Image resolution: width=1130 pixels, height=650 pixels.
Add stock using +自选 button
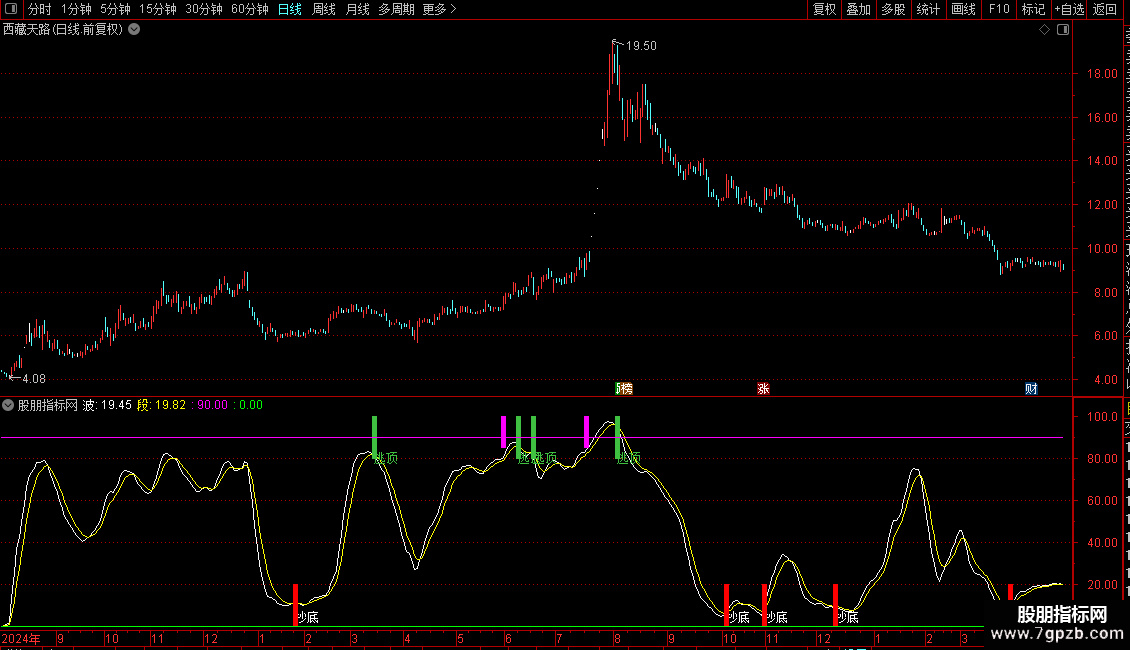[x=1069, y=9]
